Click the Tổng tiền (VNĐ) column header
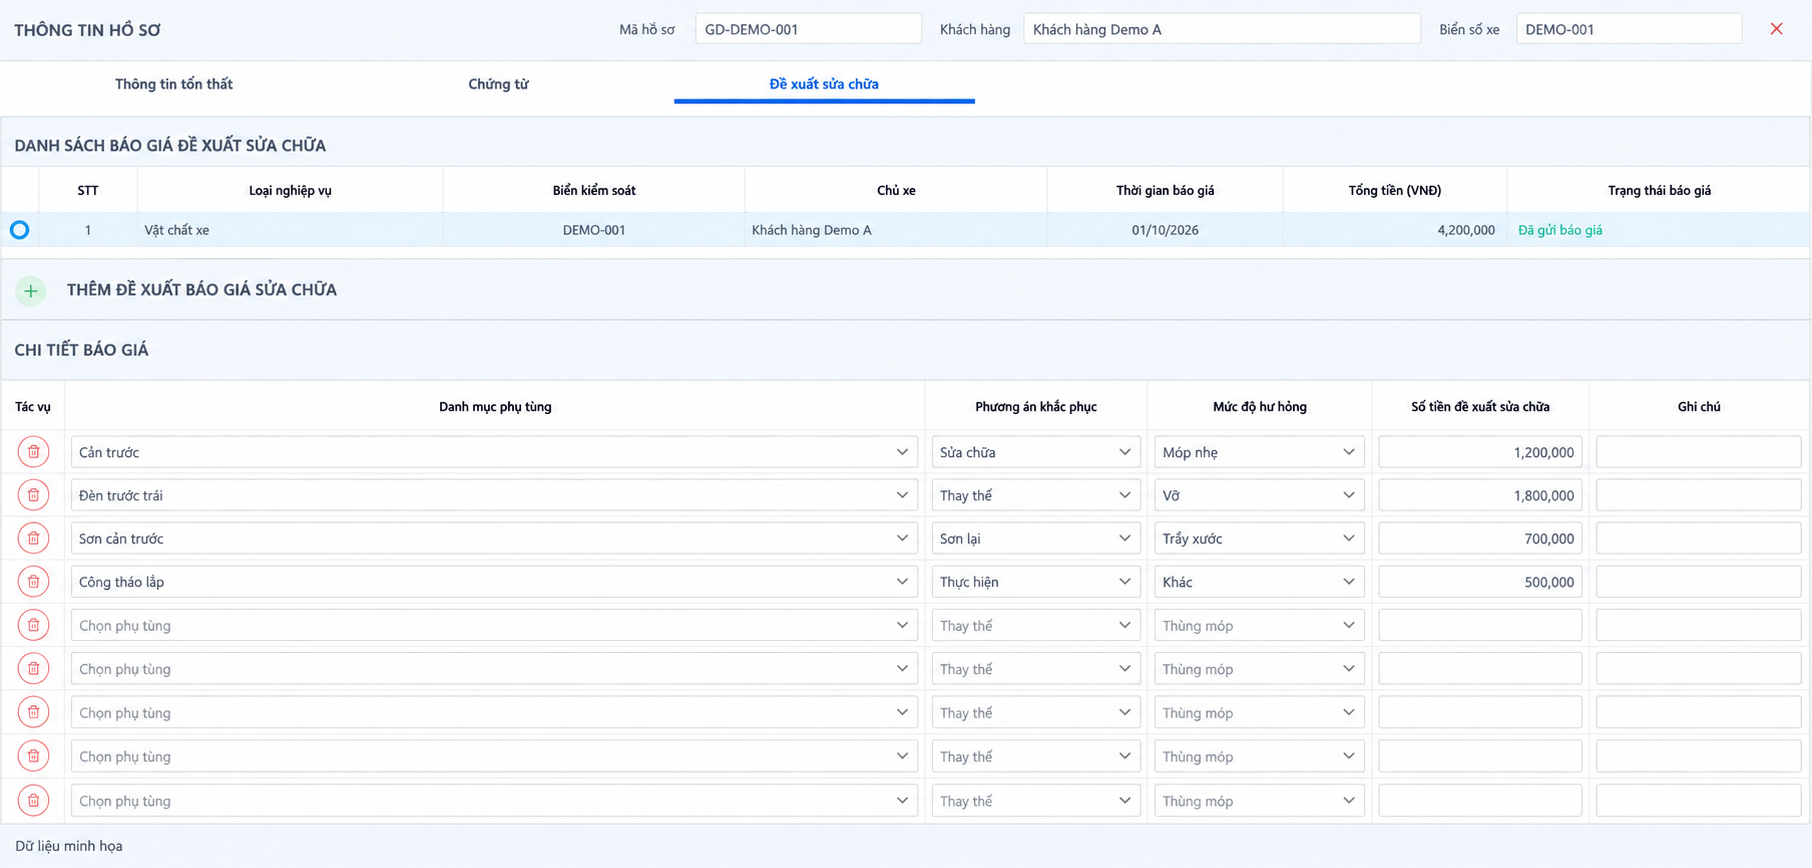Screen dimensions: 1812x868 [x=1395, y=190]
